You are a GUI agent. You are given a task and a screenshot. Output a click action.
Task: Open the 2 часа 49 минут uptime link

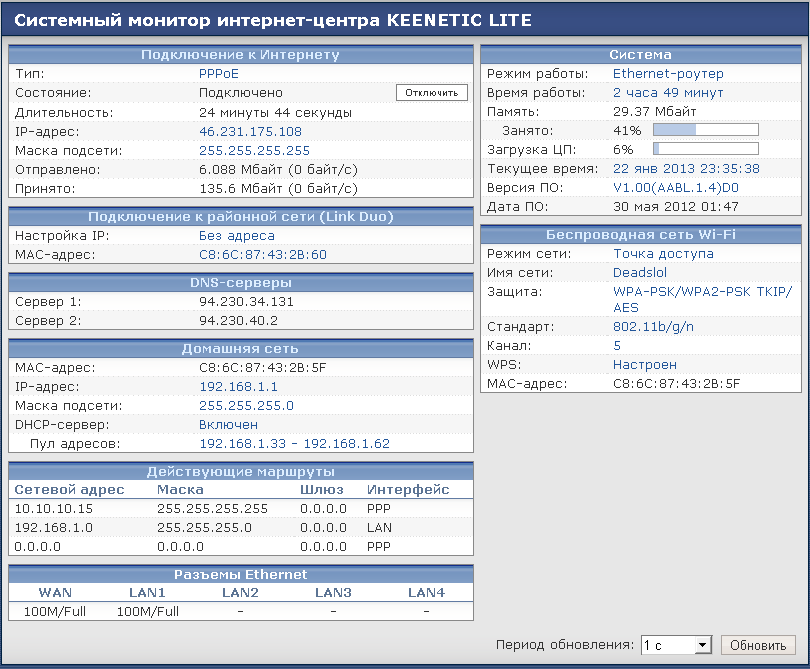click(x=667, y=93)
